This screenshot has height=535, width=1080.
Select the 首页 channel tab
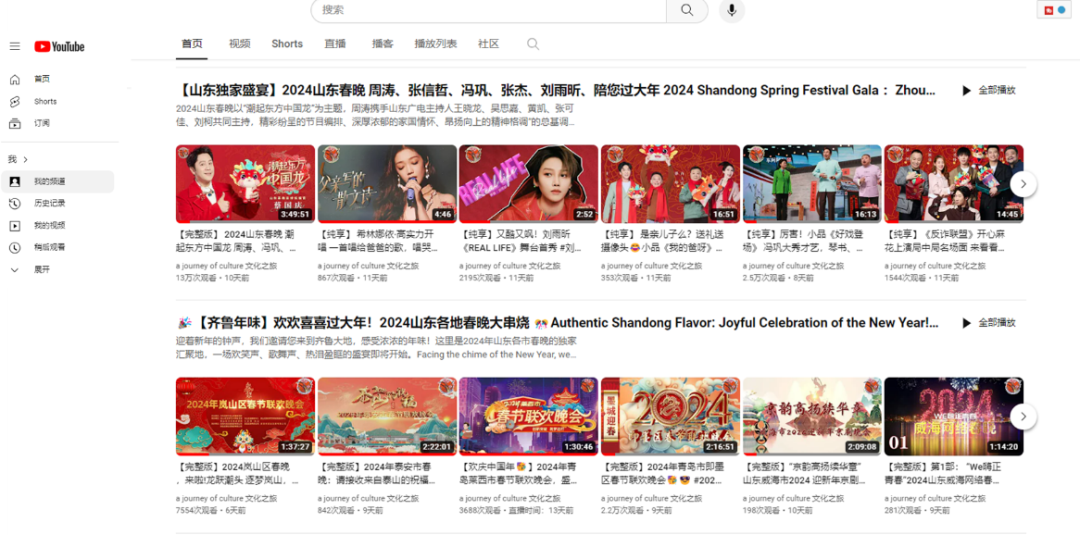(192, 43)
